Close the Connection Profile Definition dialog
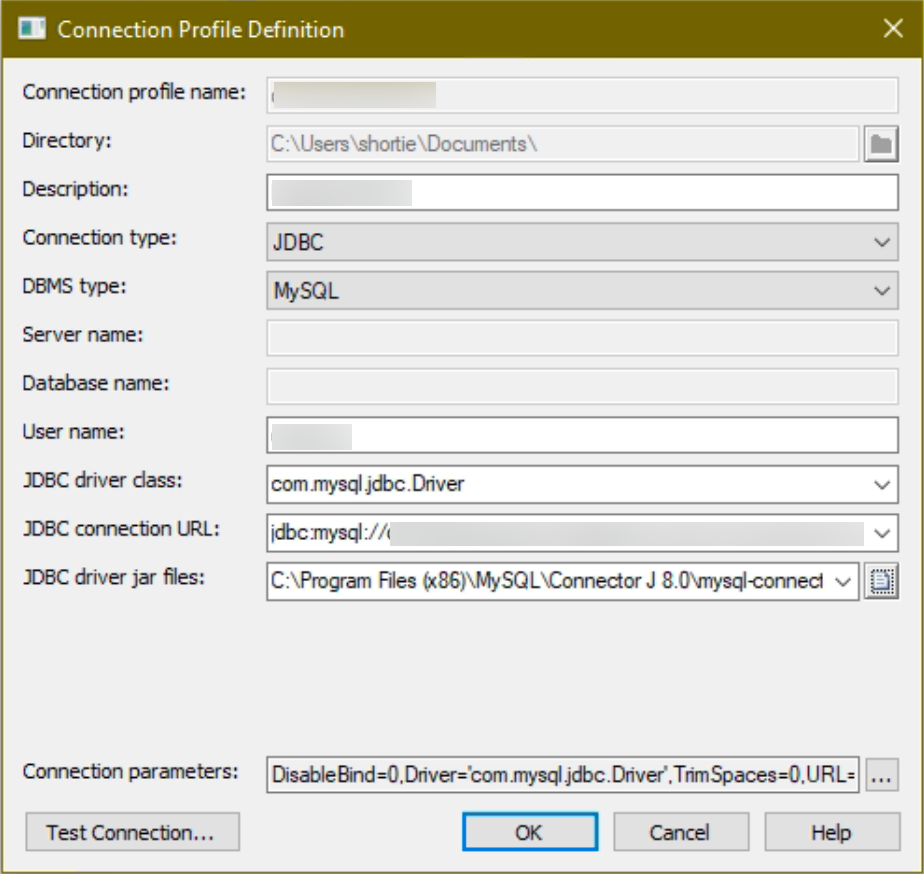 [x=893, y=29]
